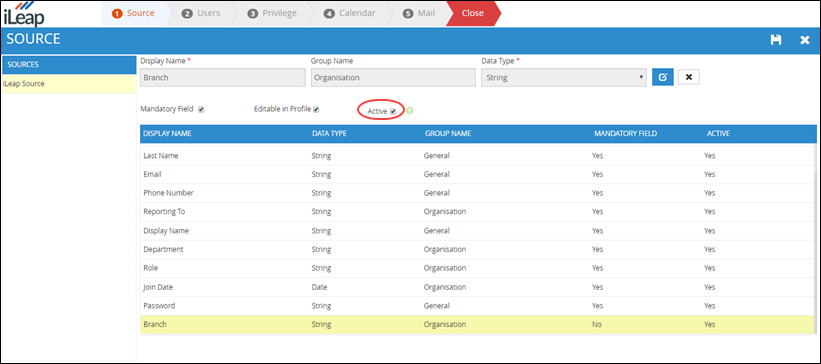Image resolution: width=821 pixels, height=364 pixels.
Task: Go to the Mail step tab
Action: (419, 13)
